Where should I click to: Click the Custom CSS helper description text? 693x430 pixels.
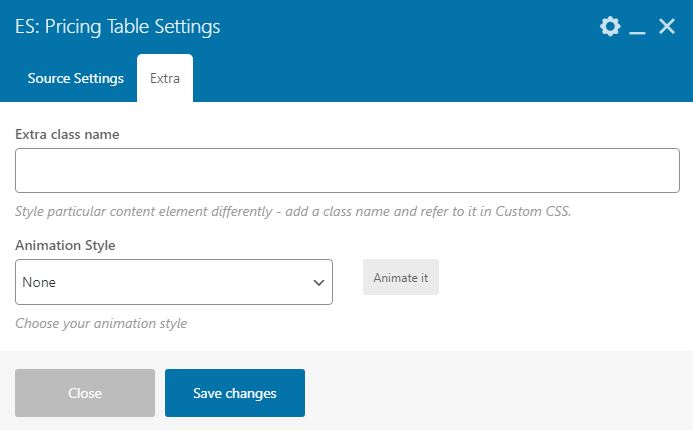click(293, 211)
